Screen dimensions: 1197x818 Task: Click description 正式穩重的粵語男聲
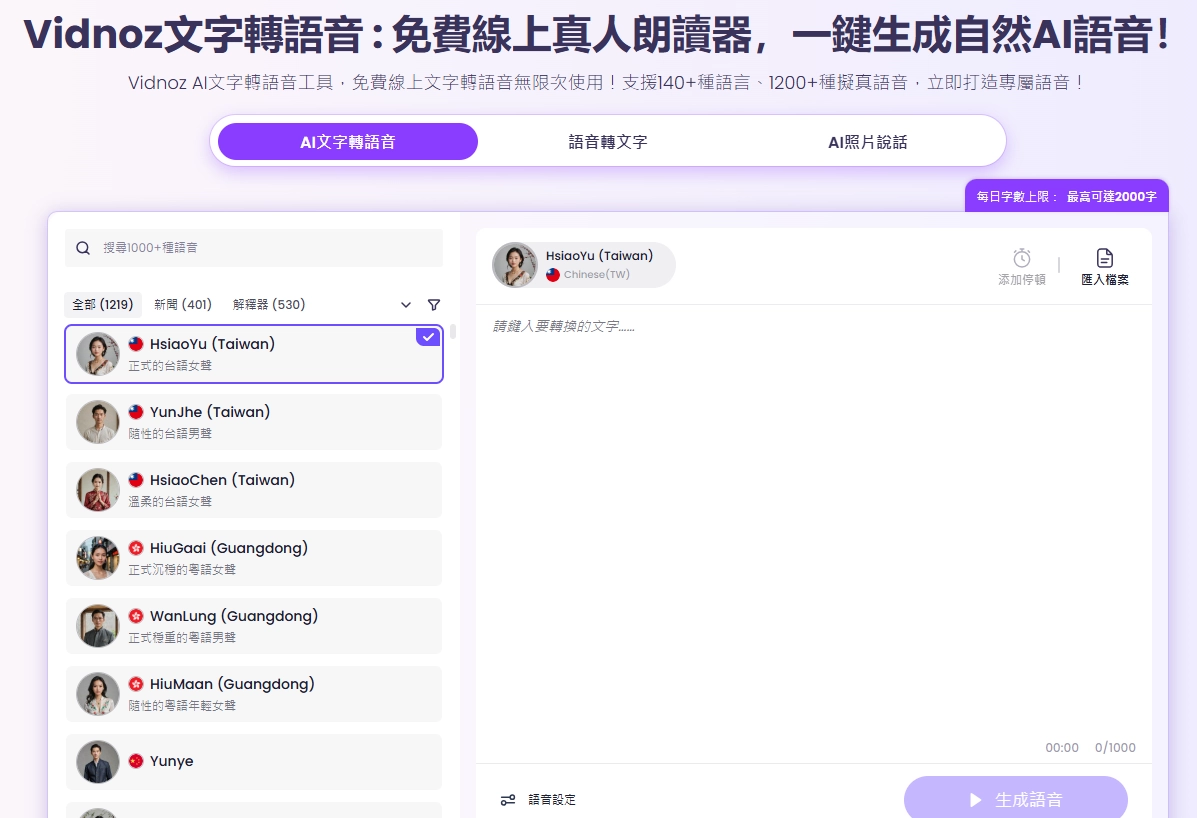(182, 637)
